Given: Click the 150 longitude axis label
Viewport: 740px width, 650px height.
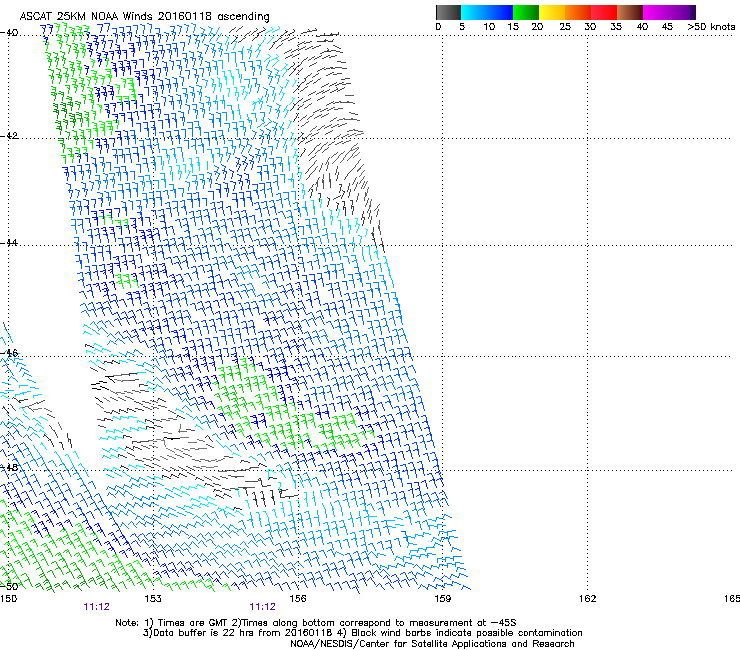Looking at the screenshot, I should pos(8,599).
